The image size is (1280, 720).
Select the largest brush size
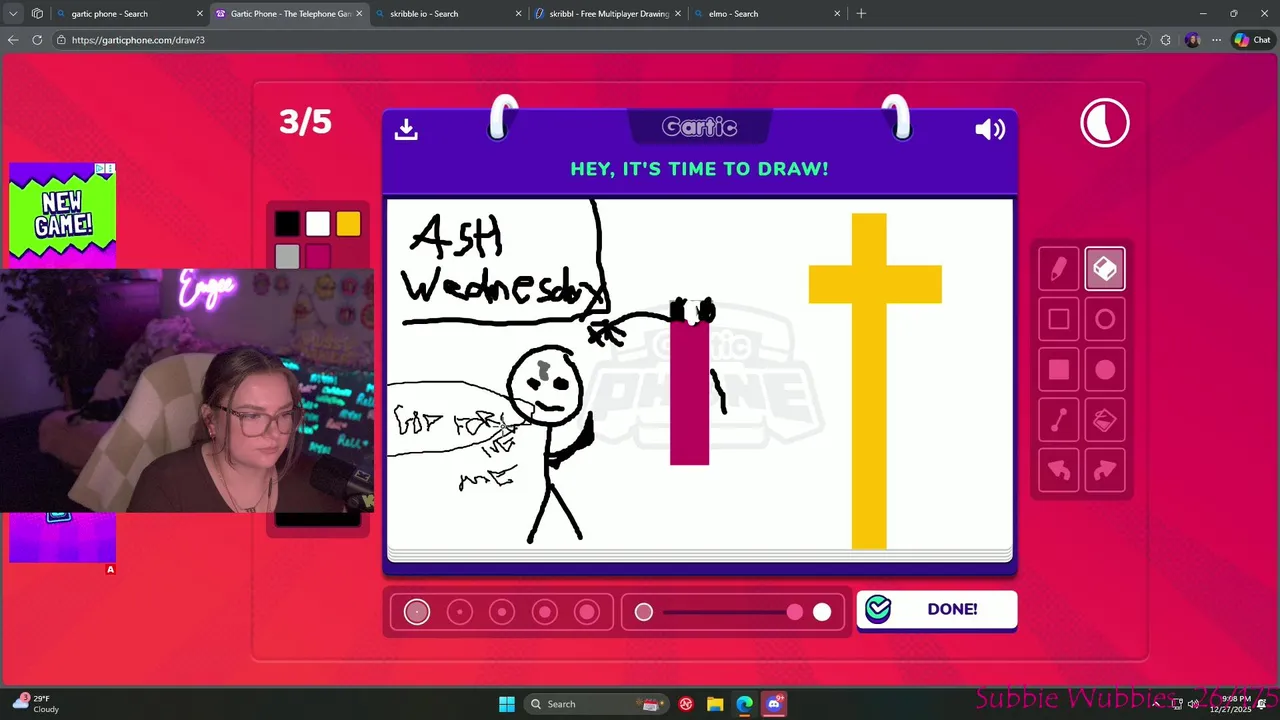coord(587,612)
